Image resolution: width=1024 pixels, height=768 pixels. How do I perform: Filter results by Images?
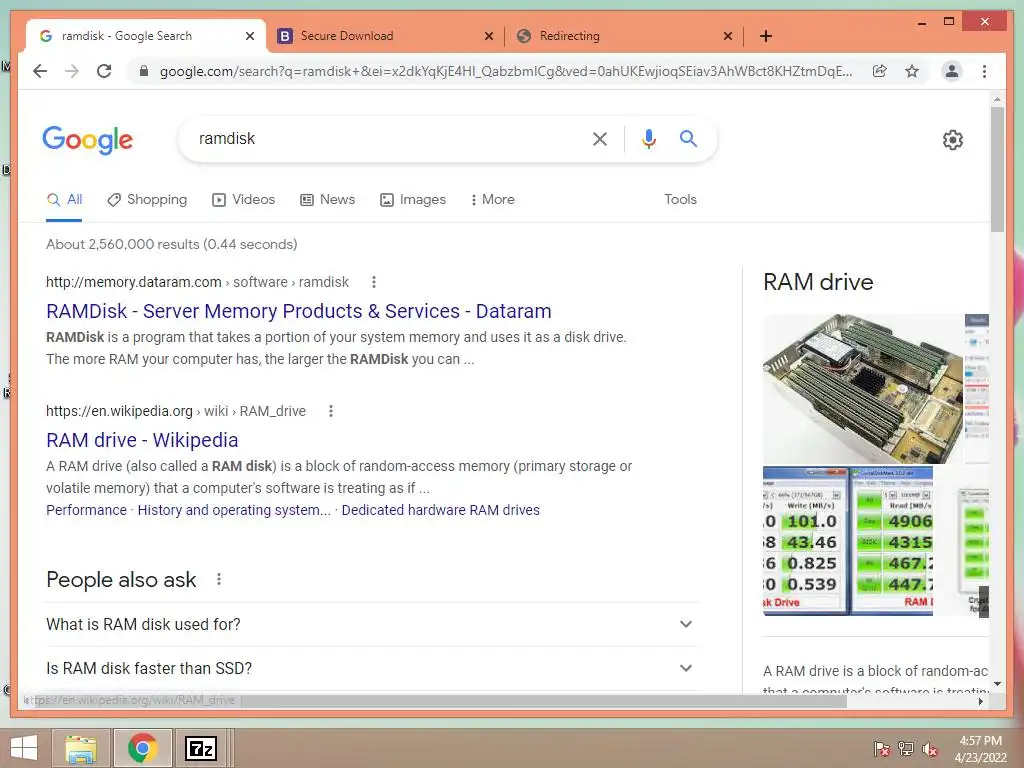[413, 200]
